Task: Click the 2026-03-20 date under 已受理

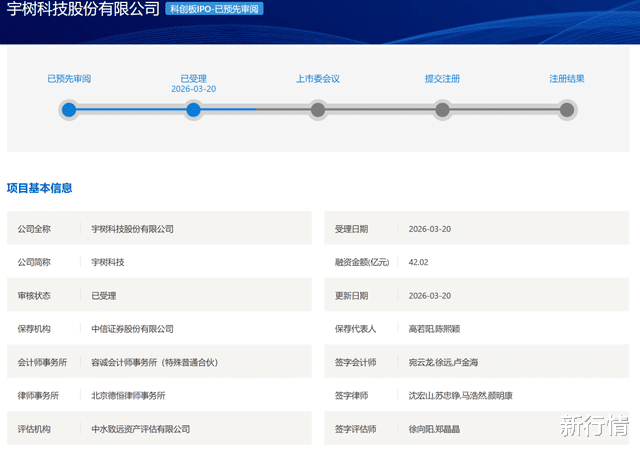Action: point(193,89)
